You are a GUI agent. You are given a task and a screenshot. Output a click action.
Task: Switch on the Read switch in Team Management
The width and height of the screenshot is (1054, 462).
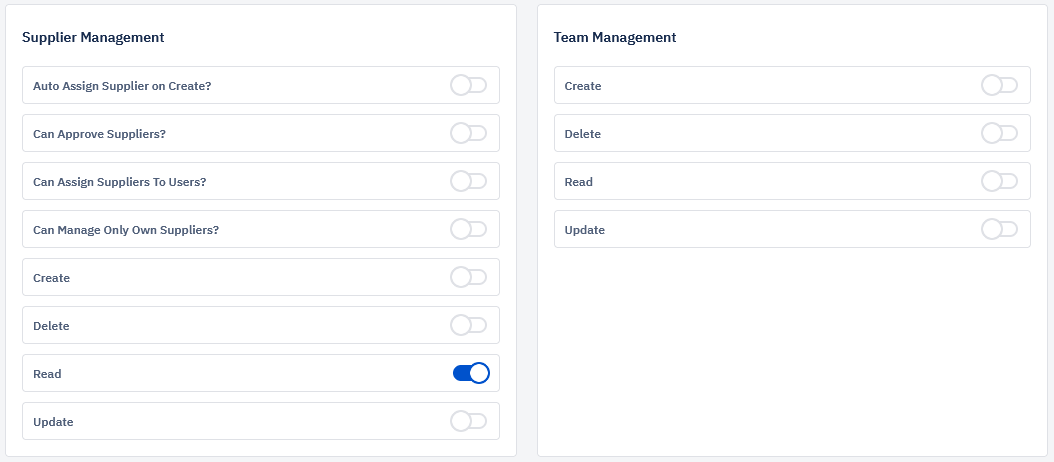[1000, 181]
